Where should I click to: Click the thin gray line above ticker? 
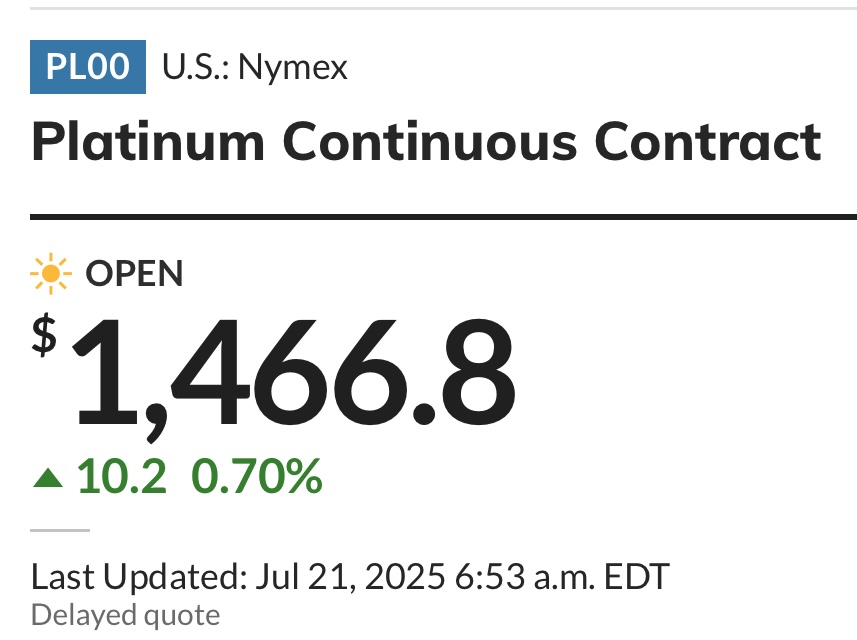coord(443,8)
